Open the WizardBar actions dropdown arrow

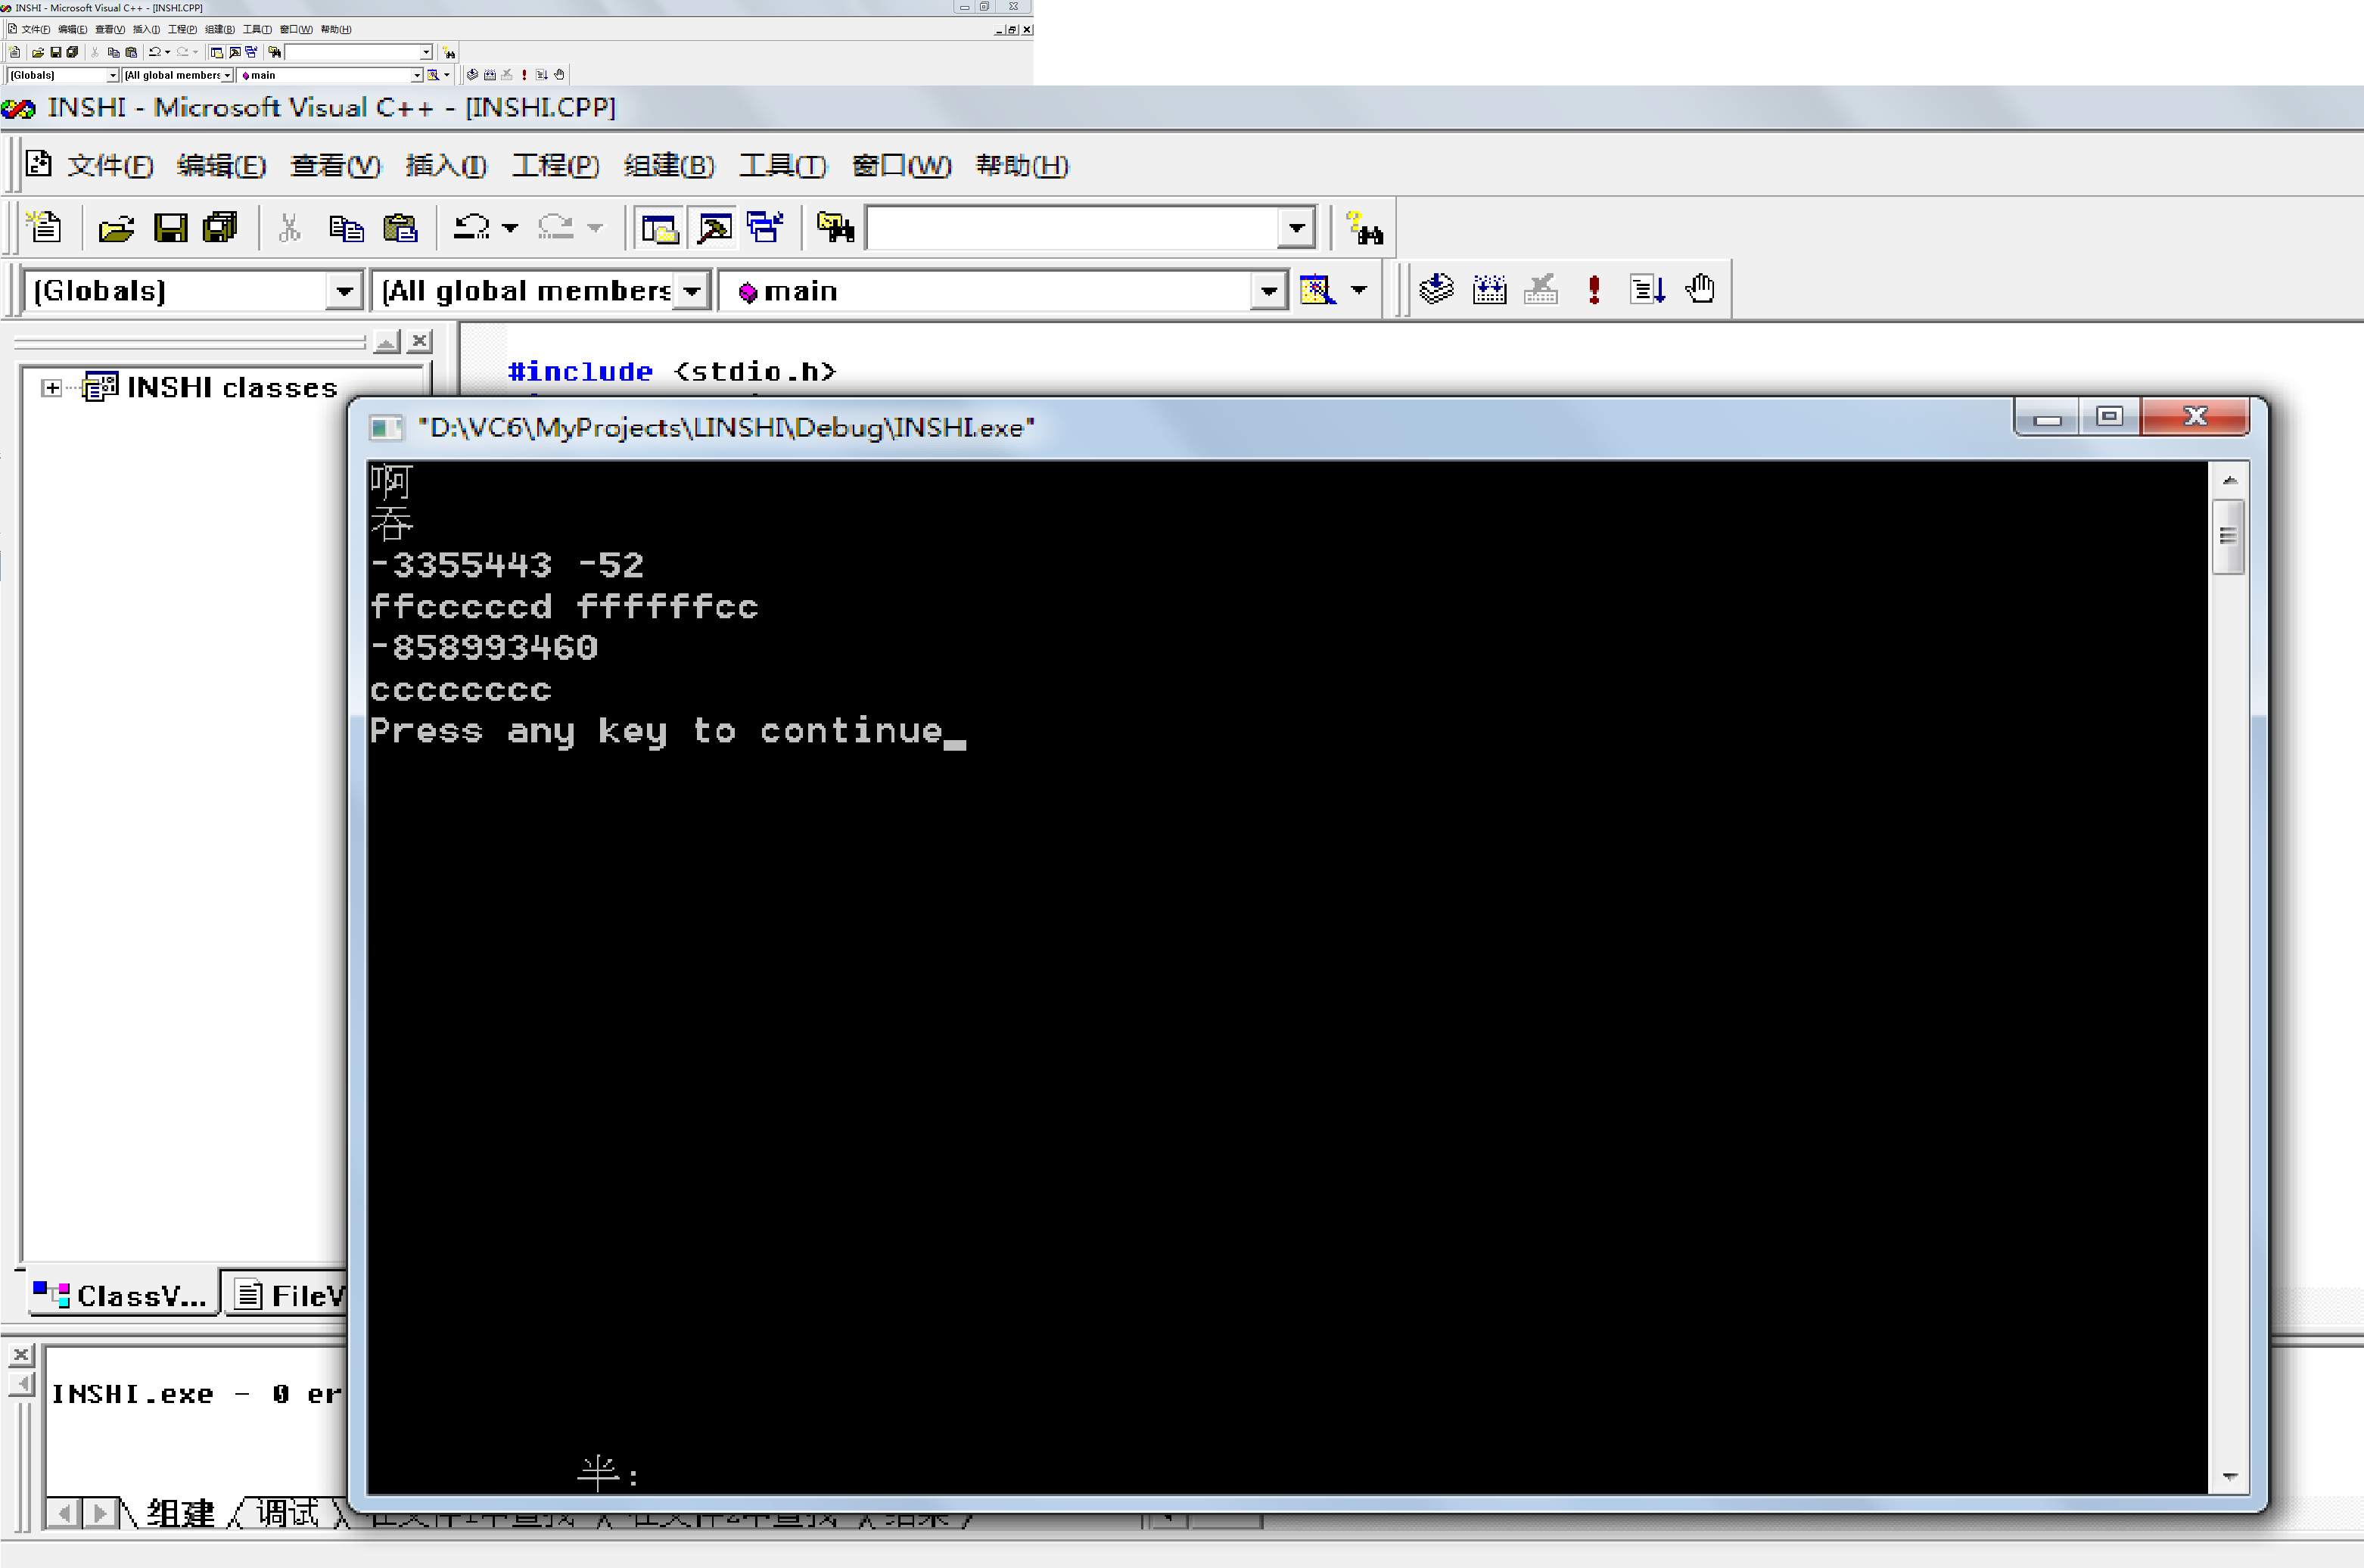click(1359, 290)
